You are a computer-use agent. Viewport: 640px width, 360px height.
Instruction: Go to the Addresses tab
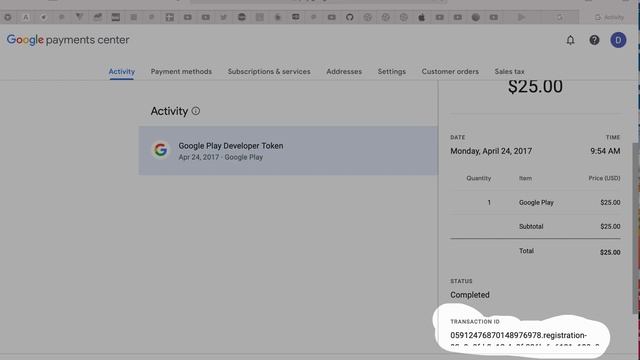tap(344, 71)
